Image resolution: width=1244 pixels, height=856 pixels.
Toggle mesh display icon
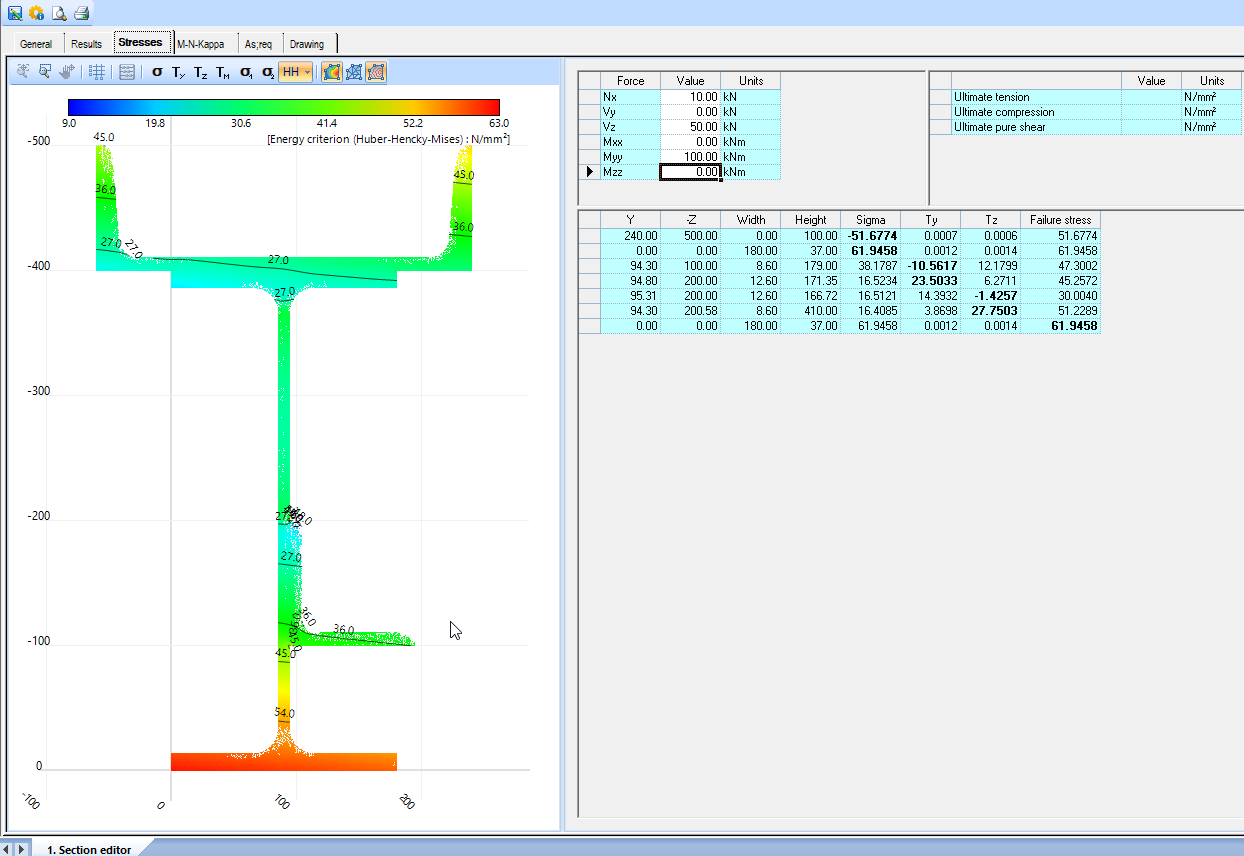354,72
